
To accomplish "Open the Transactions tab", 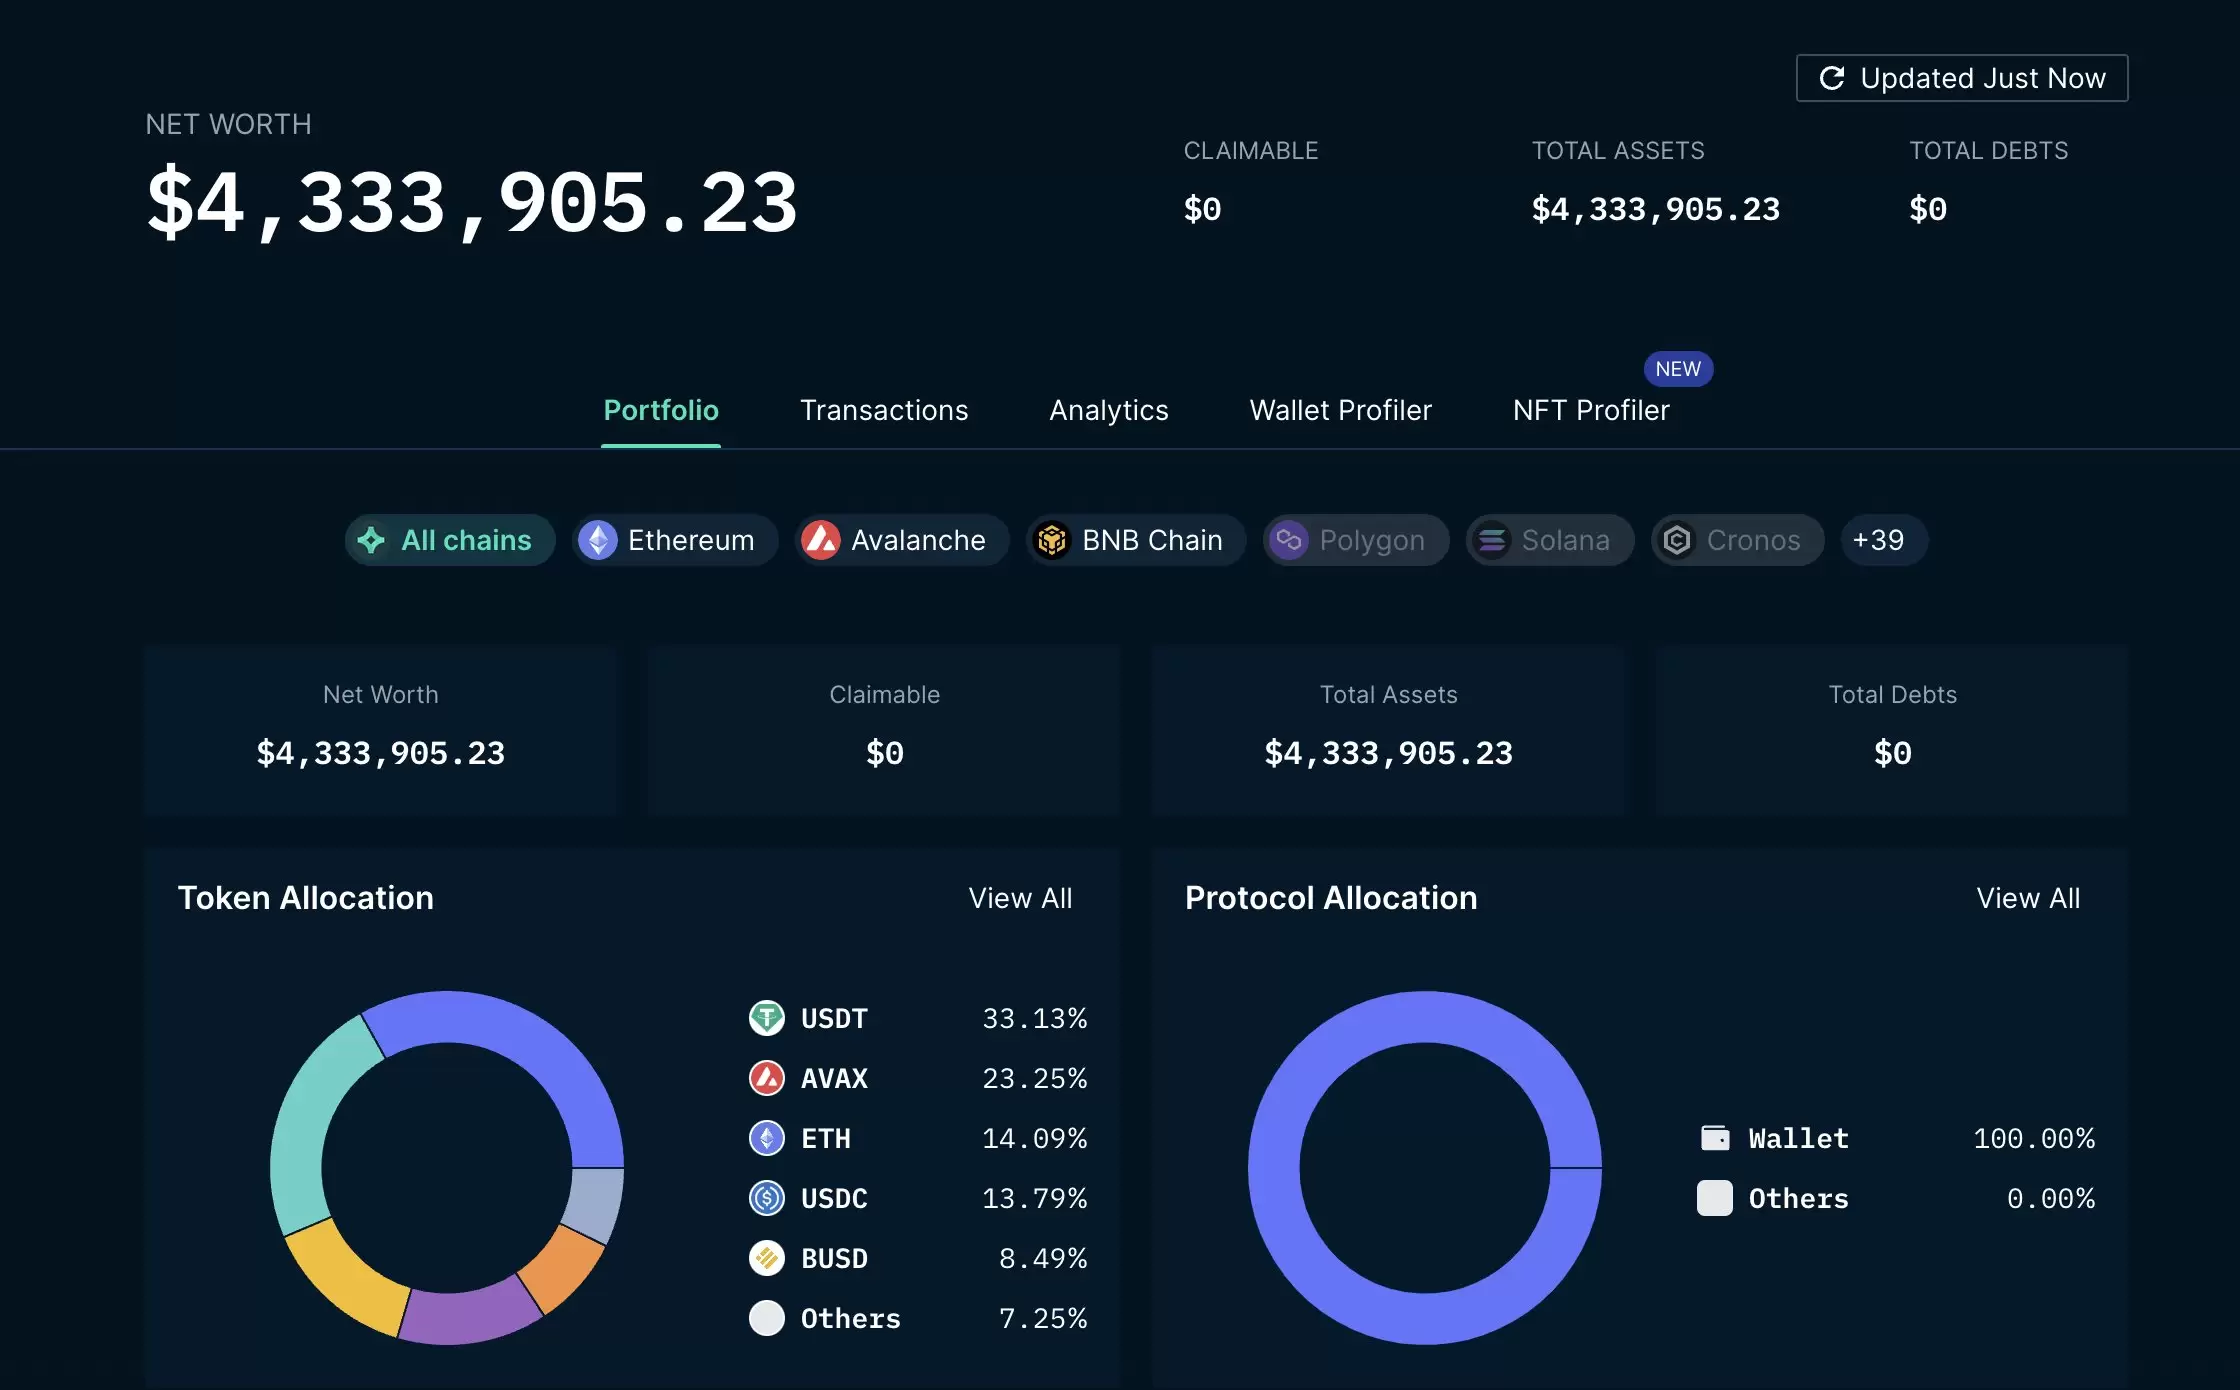I will coord(884,410).
